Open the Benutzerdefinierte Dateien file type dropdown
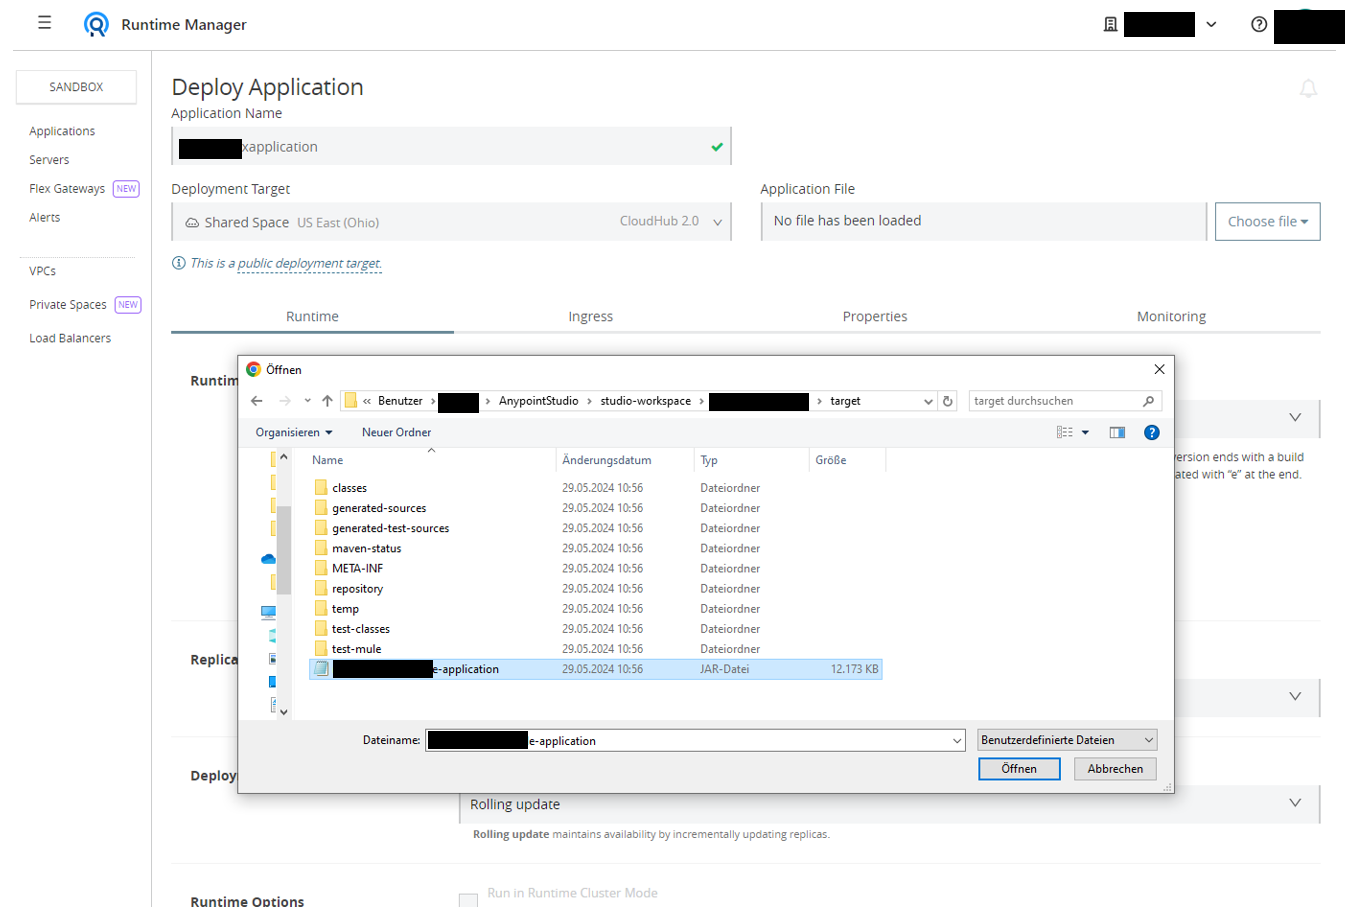Image resolution: width=1350 pixels, height=917 pixels. (1067, 740)
